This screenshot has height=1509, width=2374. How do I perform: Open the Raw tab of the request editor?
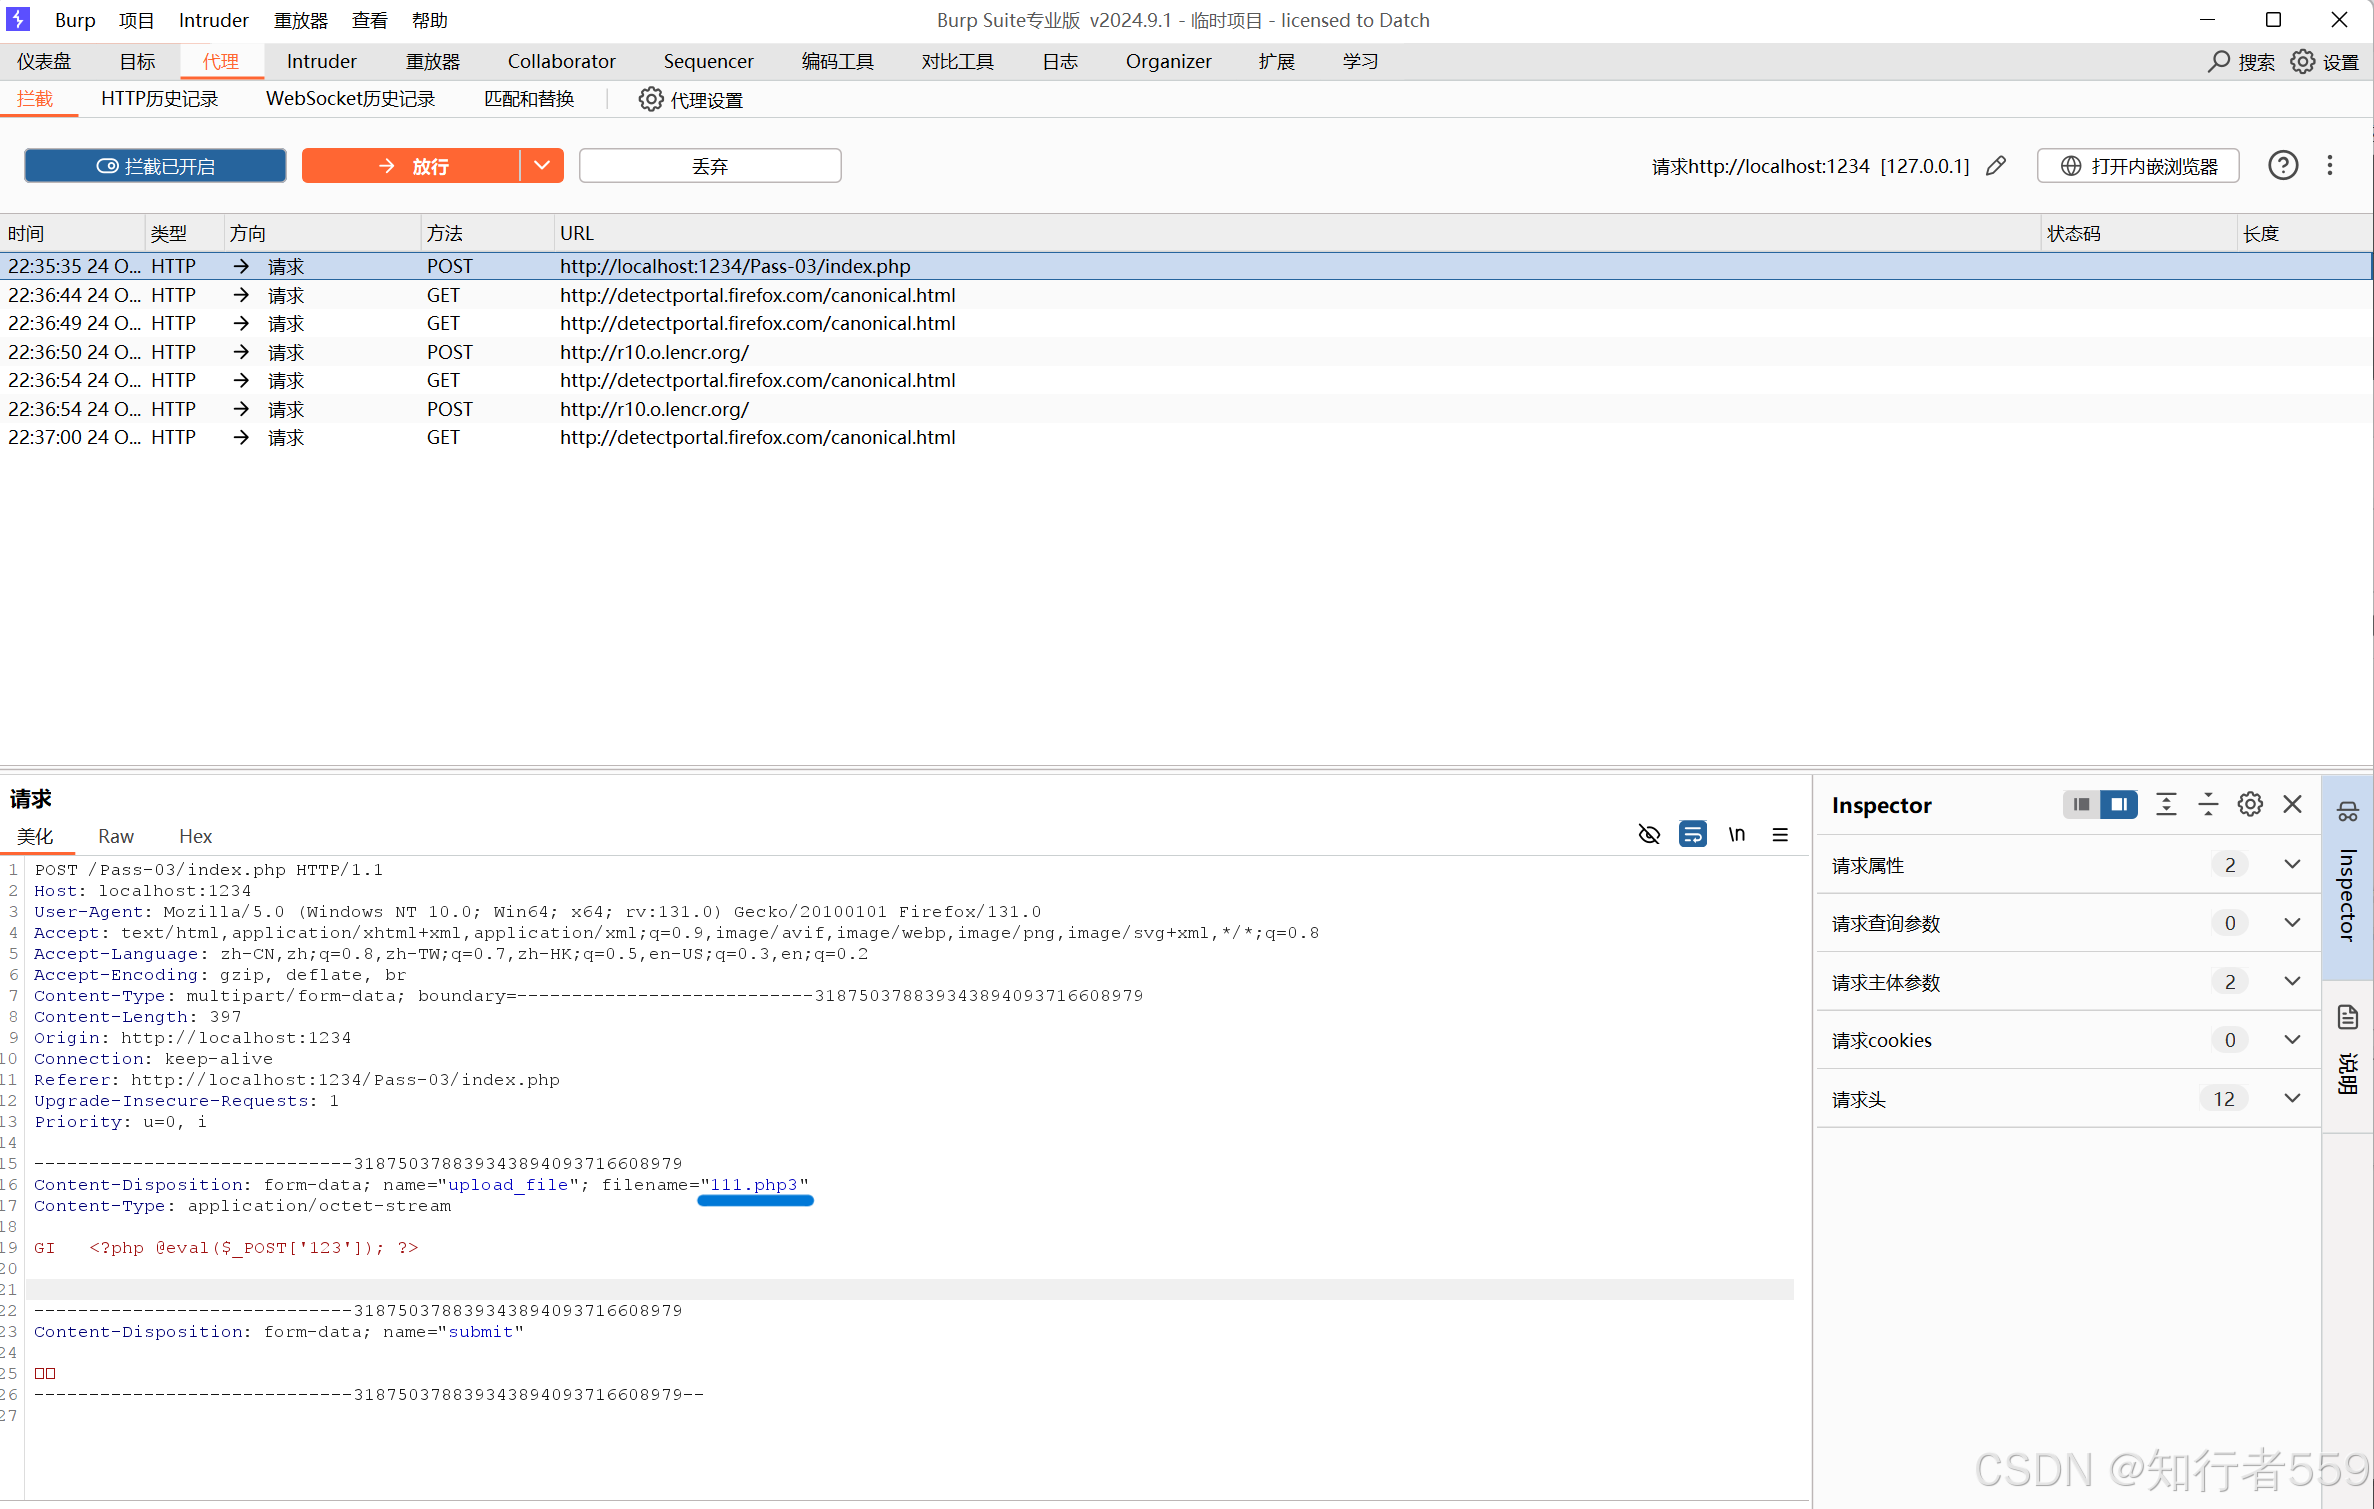point(116,836)
